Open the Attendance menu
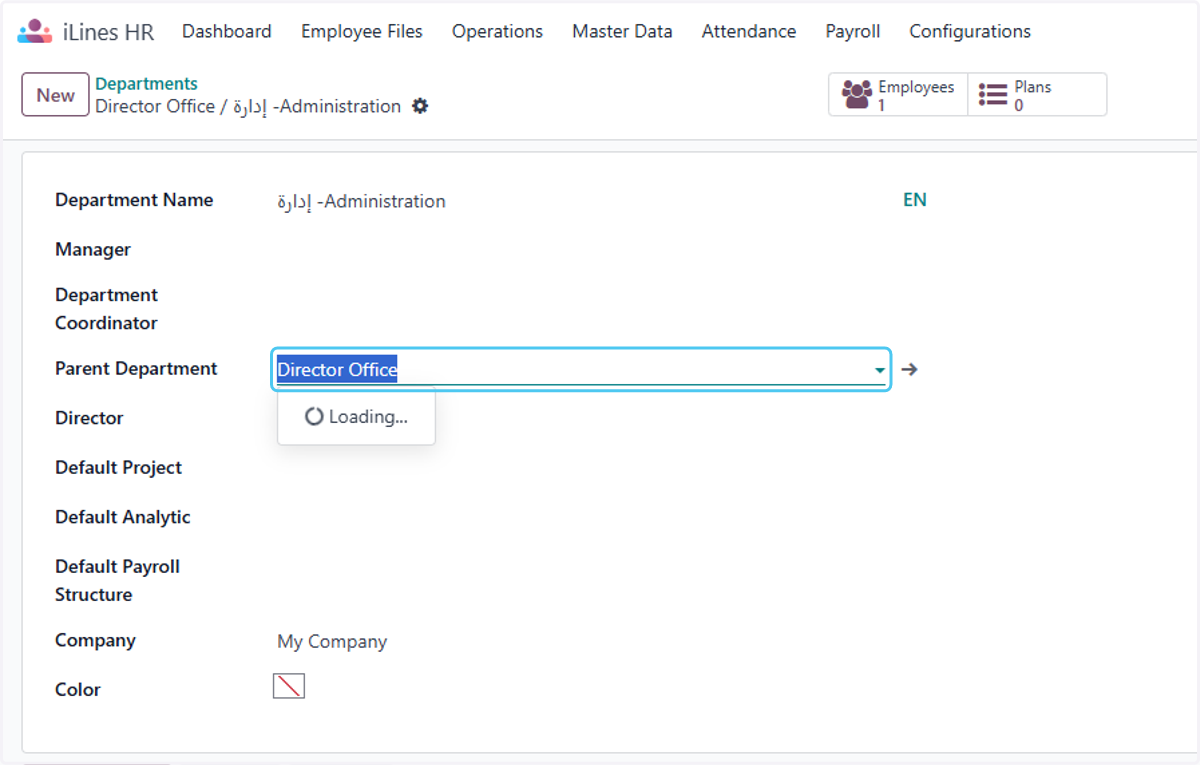 point(749,31)
